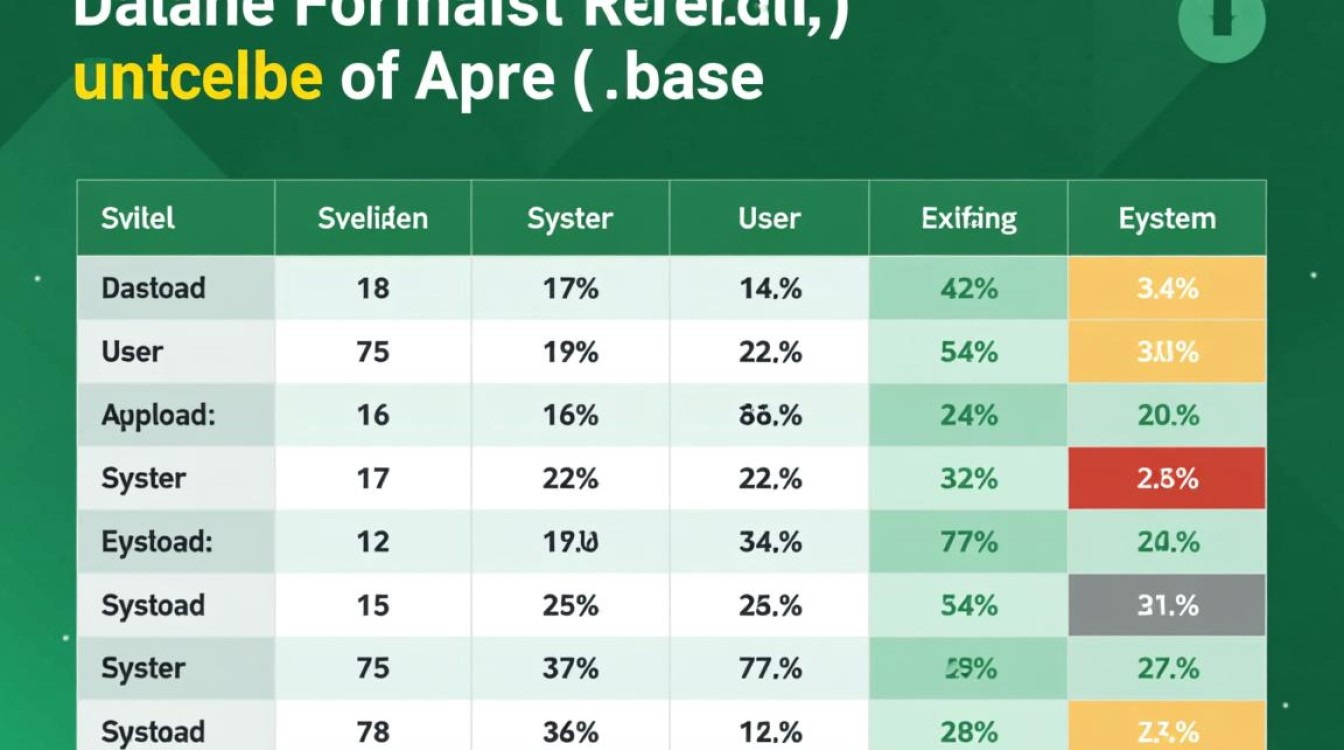Image resolution: width=1344 pixels, height=750 pixels.
Task: Select the Eystem column header
Action: coord(1167,218)
